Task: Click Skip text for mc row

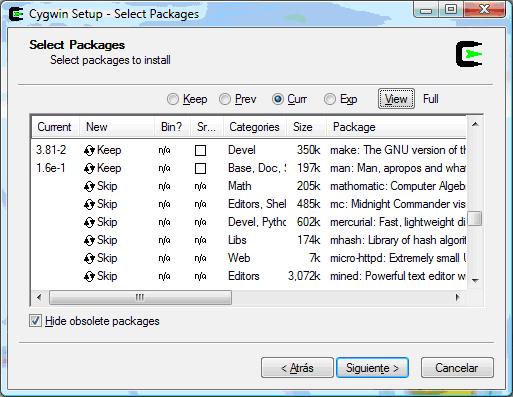Action: [107, 204]
